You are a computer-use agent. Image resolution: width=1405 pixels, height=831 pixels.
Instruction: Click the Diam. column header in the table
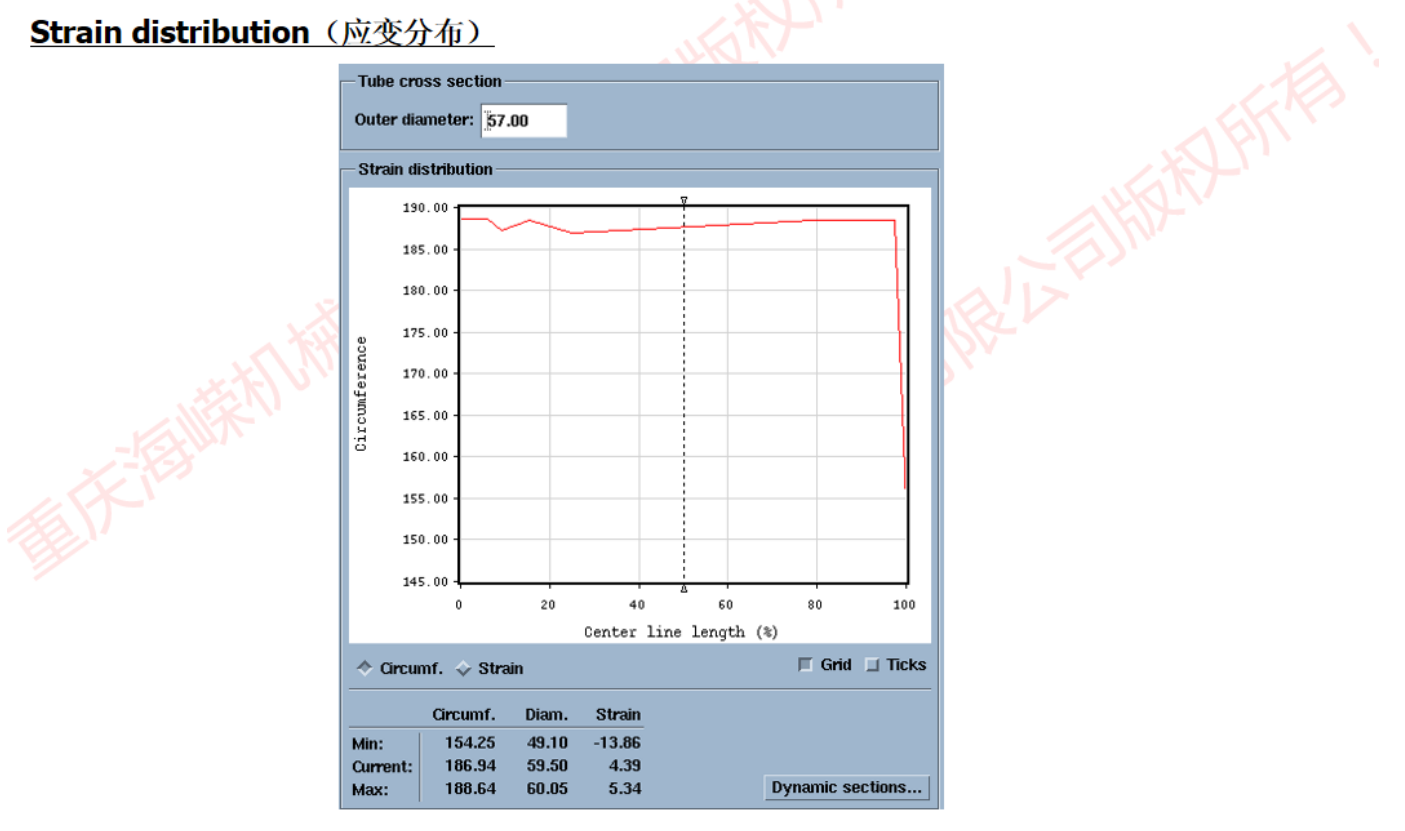[546, 715]
